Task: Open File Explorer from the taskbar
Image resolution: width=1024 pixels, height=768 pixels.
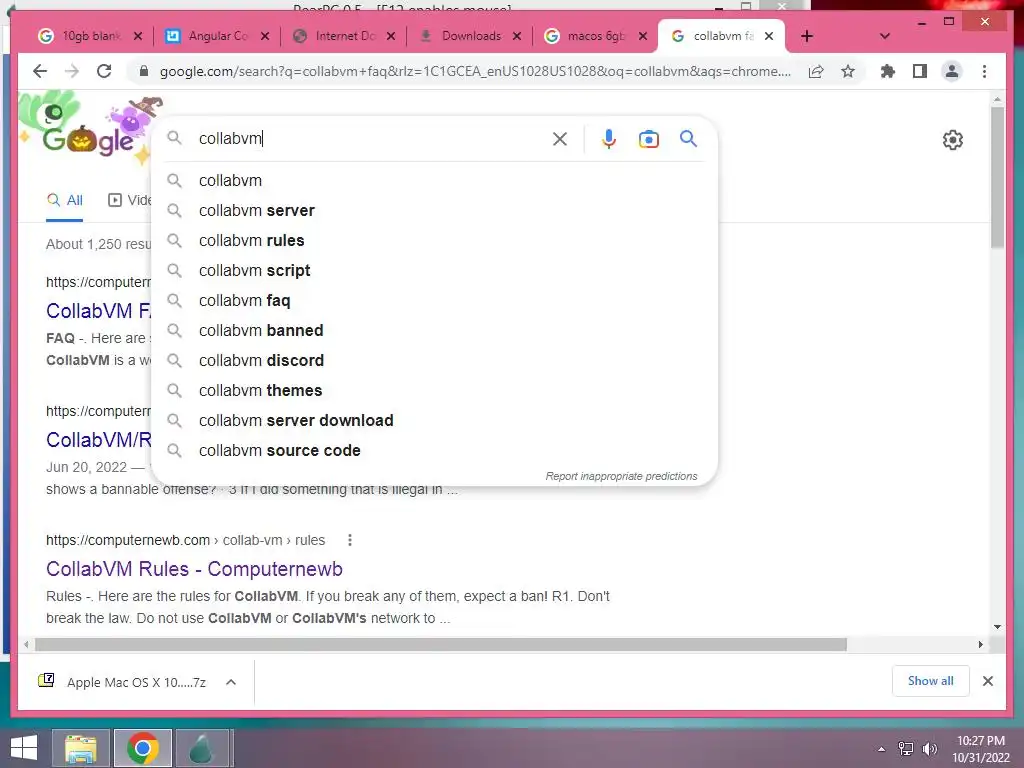Action: click(80, 748)
